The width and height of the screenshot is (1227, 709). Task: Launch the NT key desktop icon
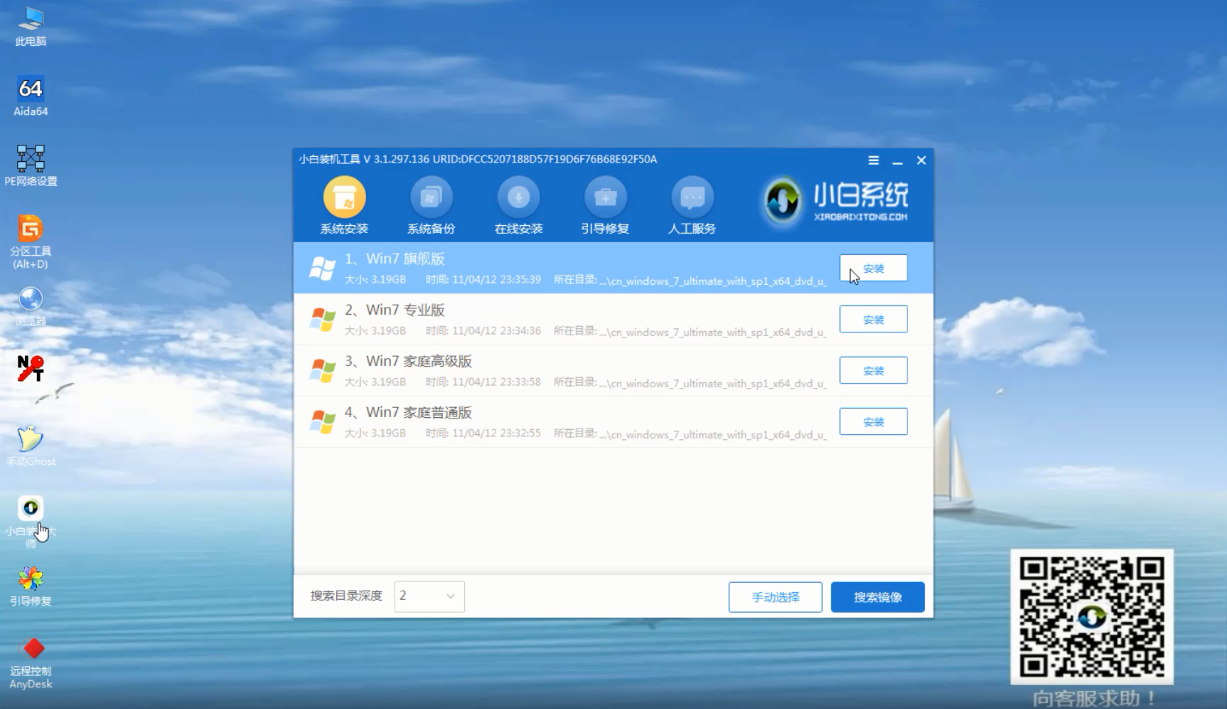point(31,368)
